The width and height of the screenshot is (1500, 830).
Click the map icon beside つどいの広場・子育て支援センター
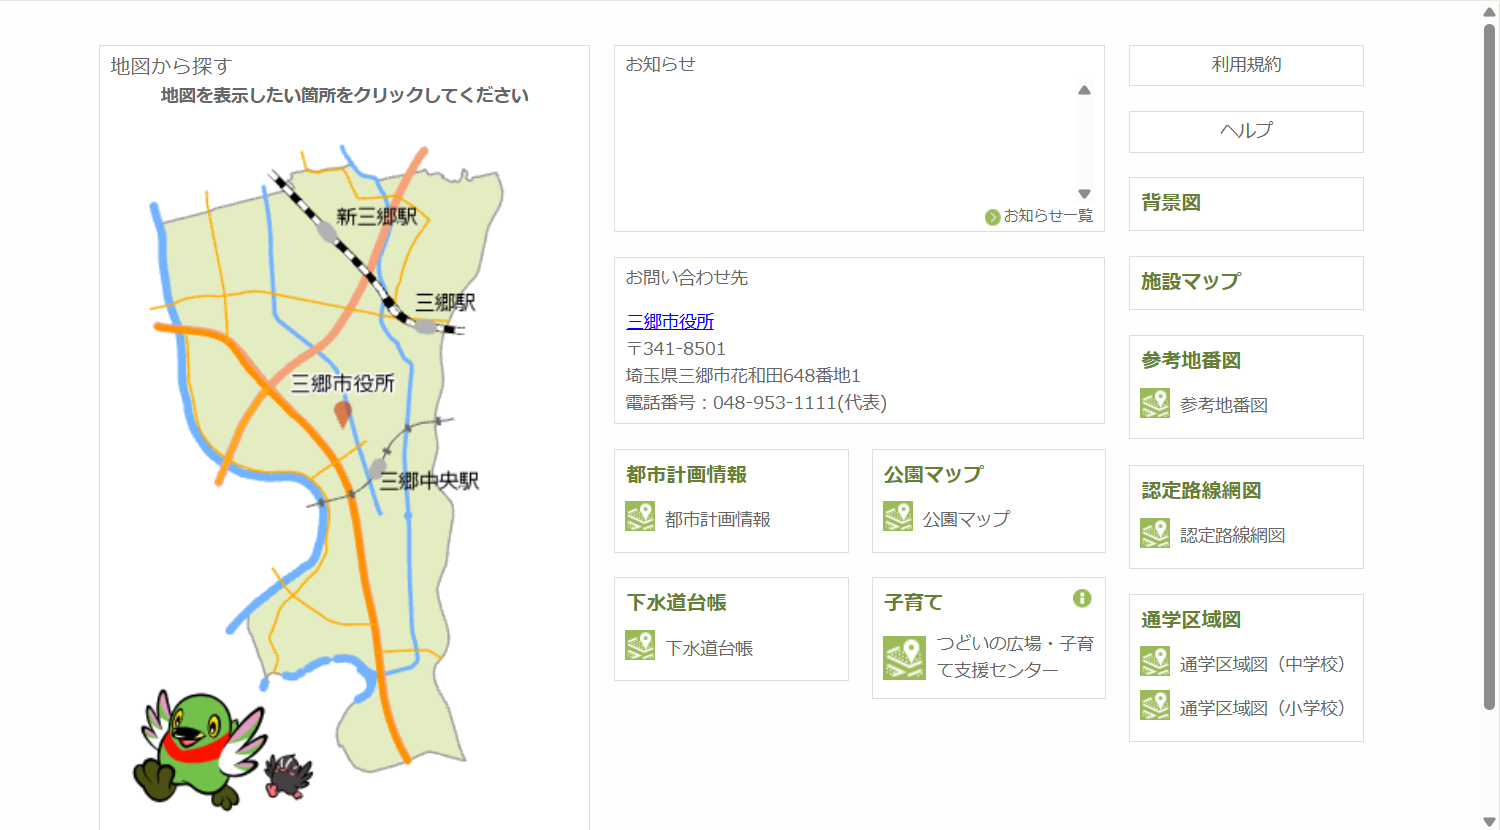coord(905,658)
